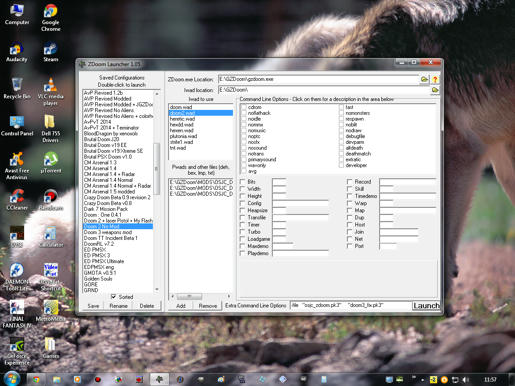This screenshot has width=515, height=386.
Task: Click the Rename configuration button
Action: click(118, 306)
